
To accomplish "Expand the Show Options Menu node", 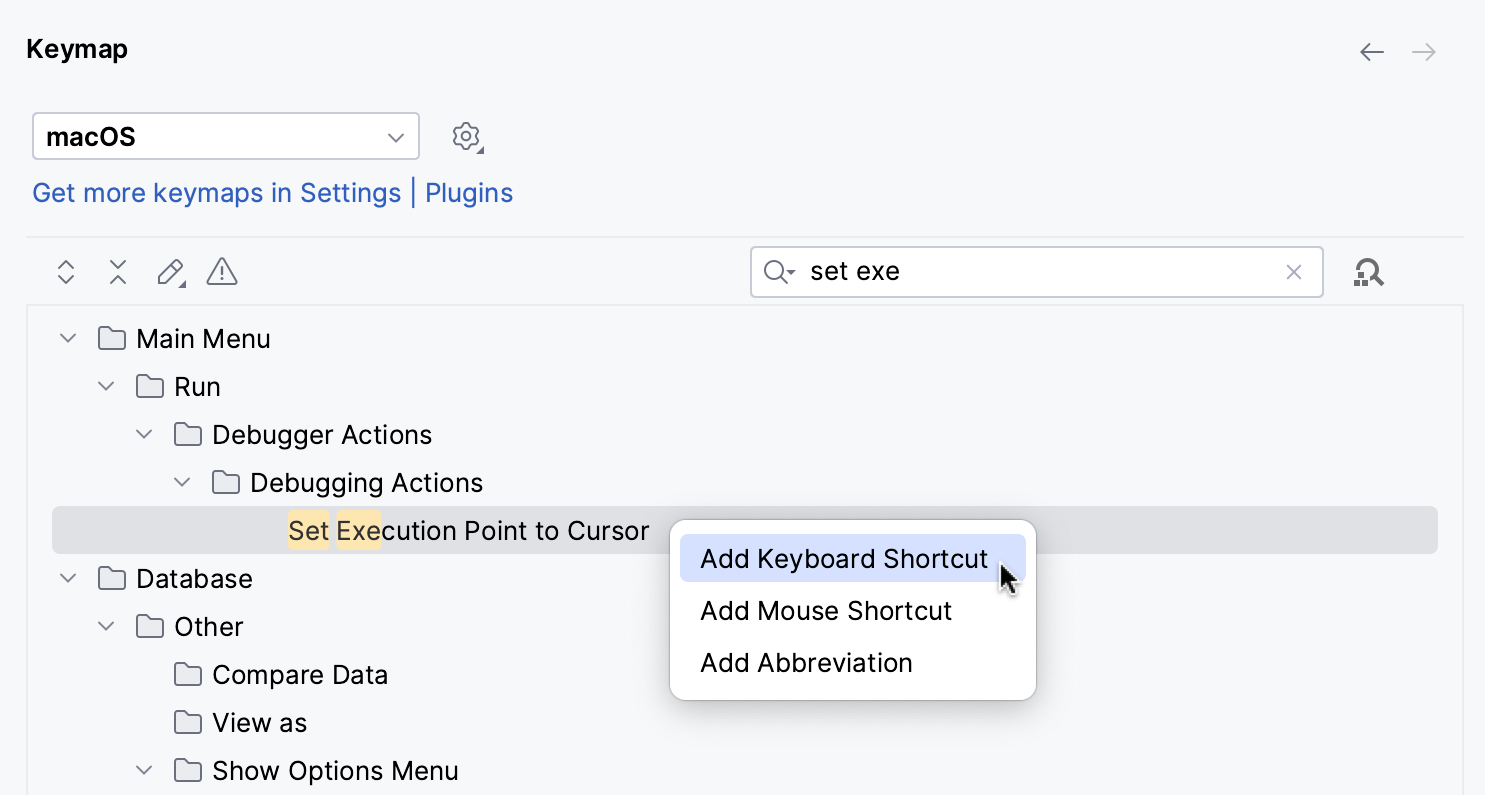I will click(144, 770).
